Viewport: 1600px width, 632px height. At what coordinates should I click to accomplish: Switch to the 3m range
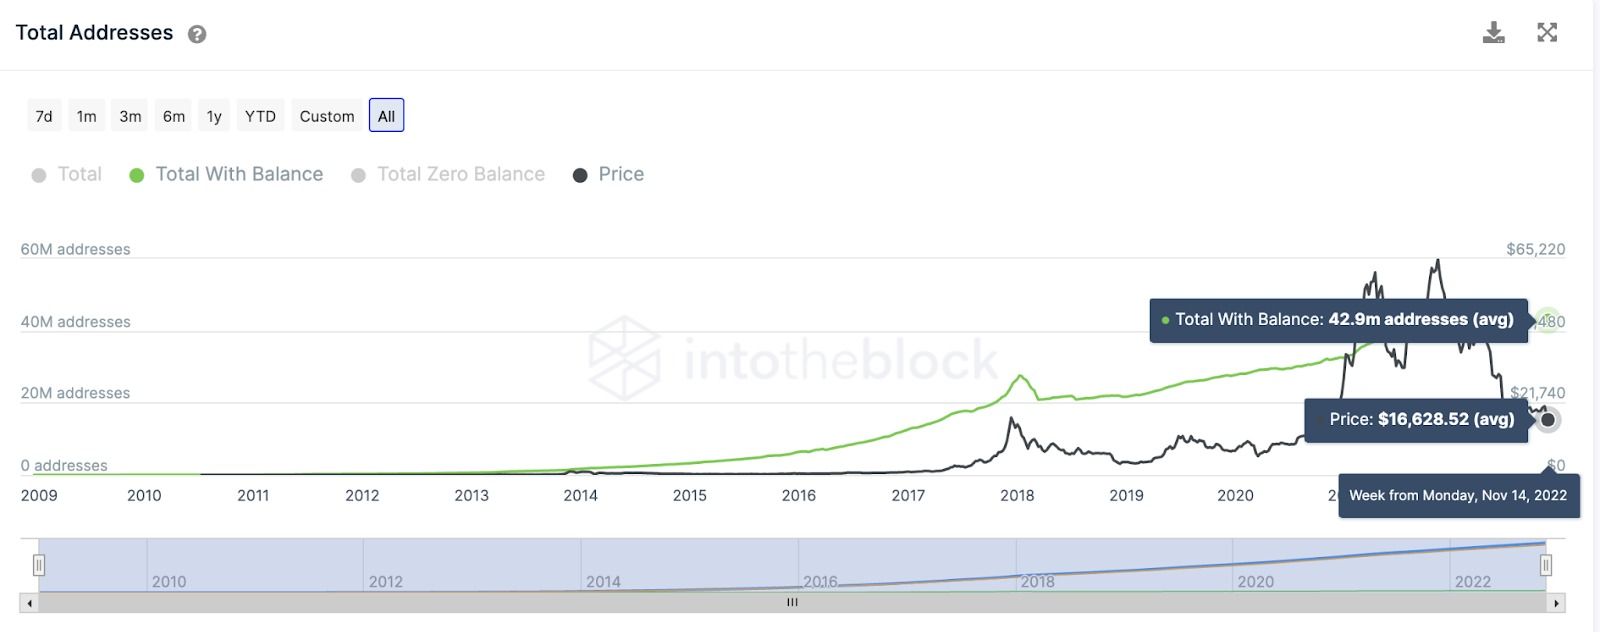[130, 116]
